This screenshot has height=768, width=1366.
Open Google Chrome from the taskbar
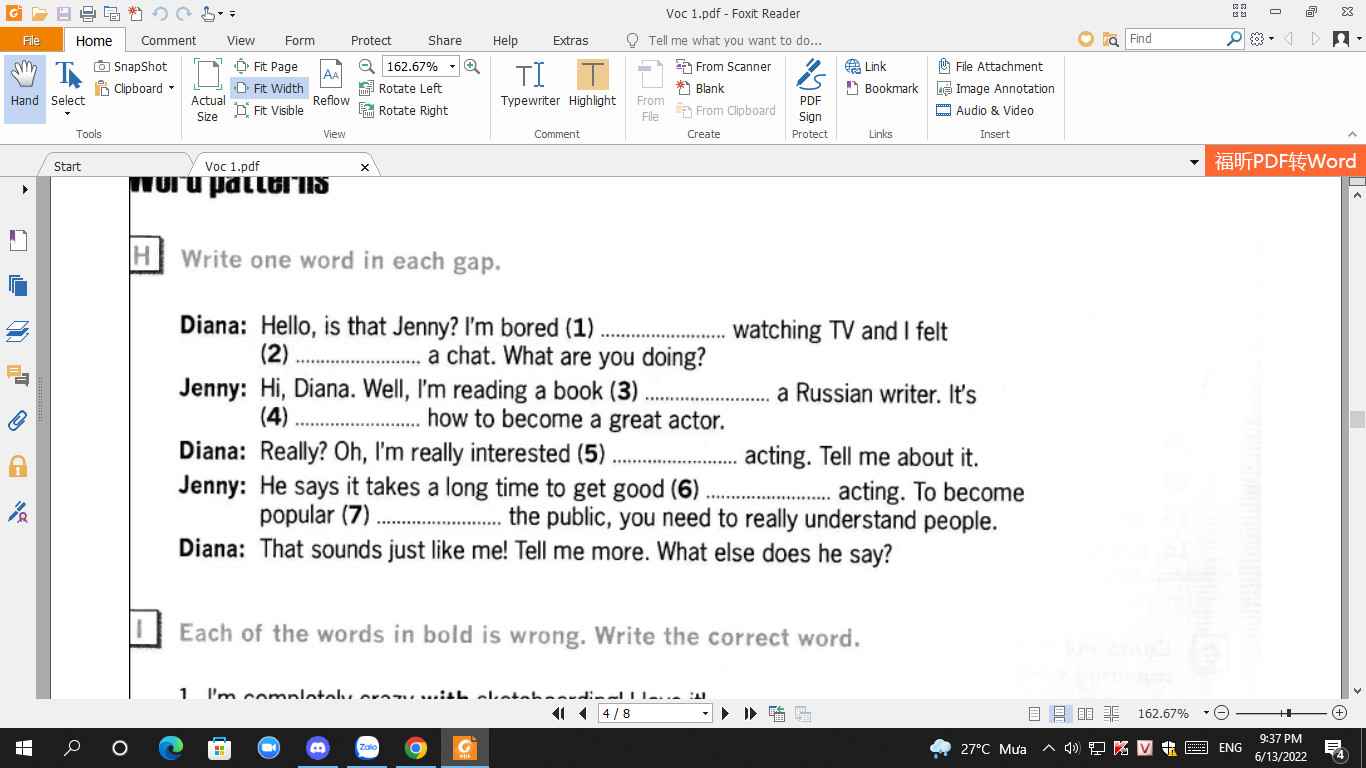click(416, 748)
